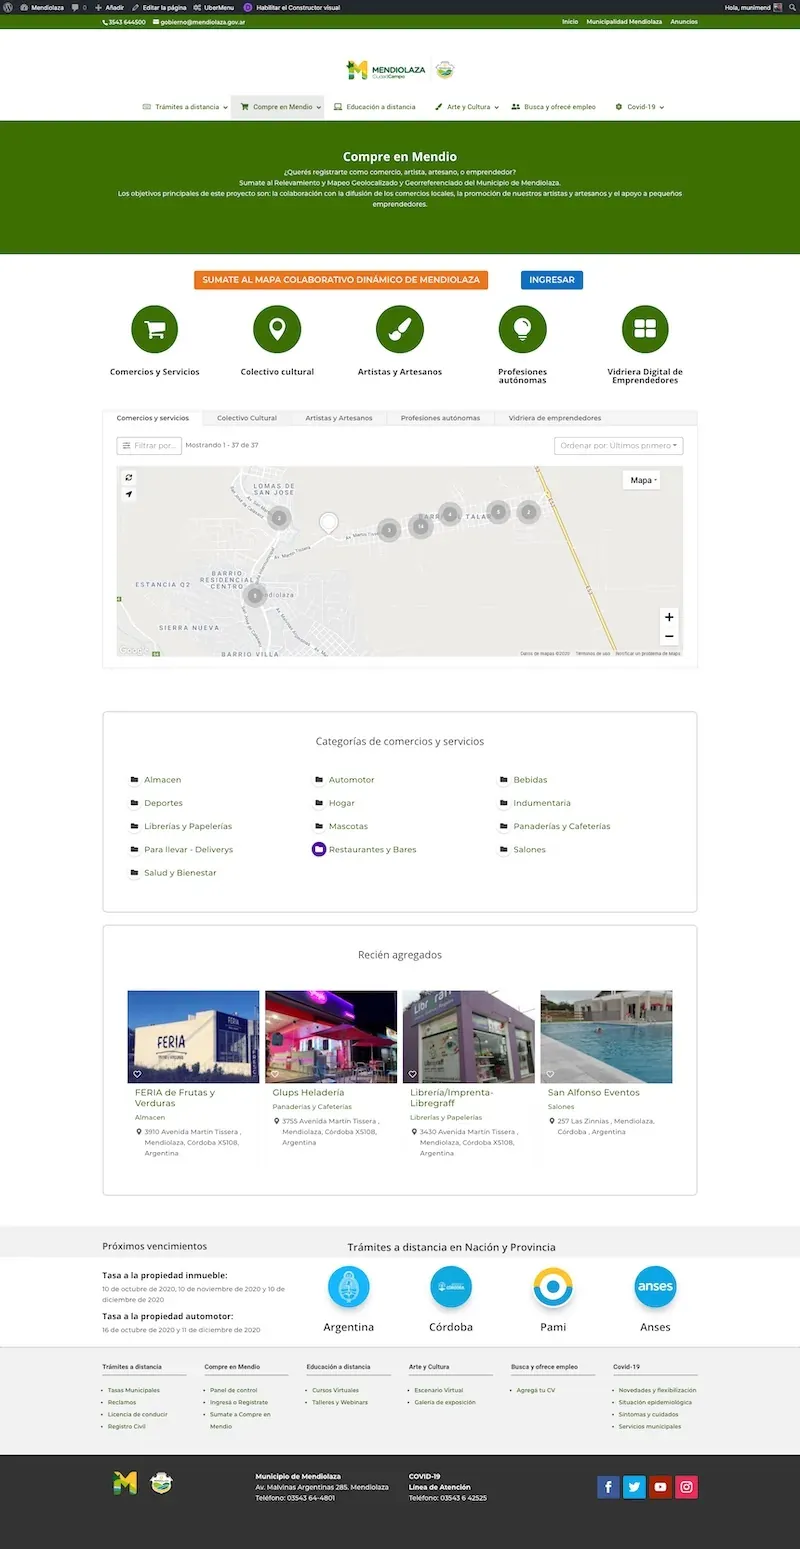Click the Argentina national crest icon
This screenshot has width=800, height=1549.
pos(349,1286)
